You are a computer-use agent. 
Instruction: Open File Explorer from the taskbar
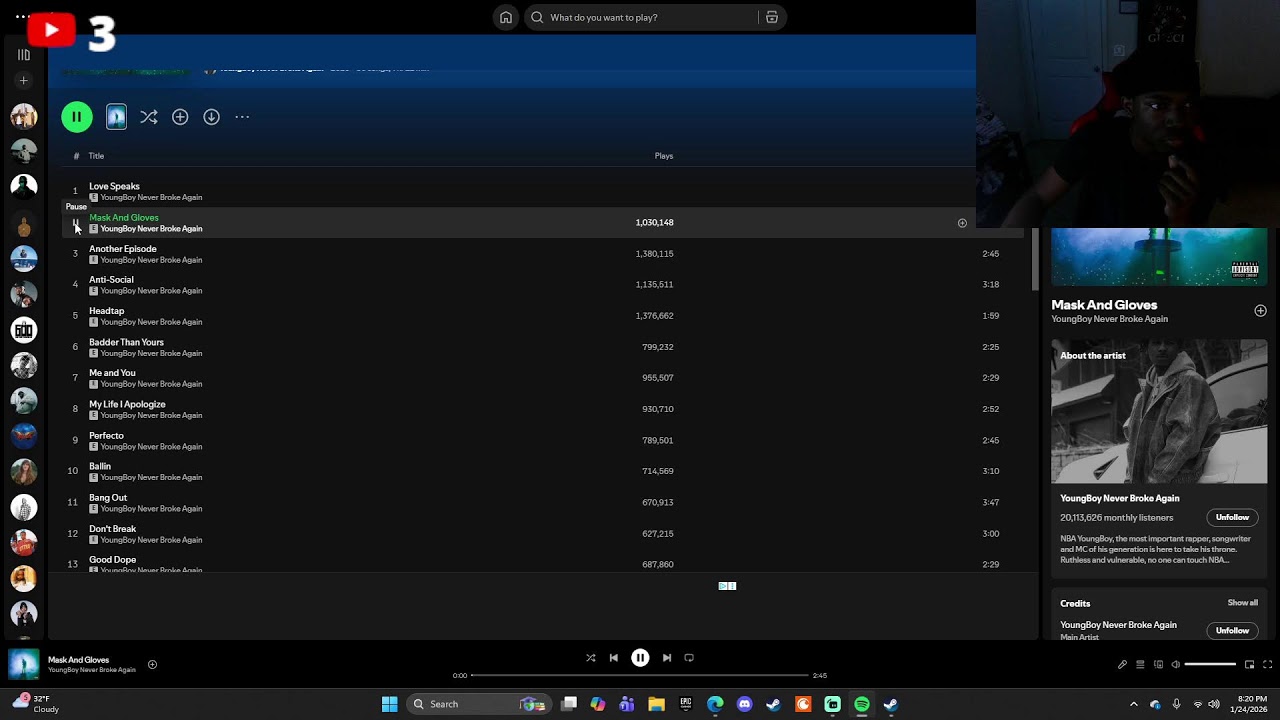click(x=656, y=704)
